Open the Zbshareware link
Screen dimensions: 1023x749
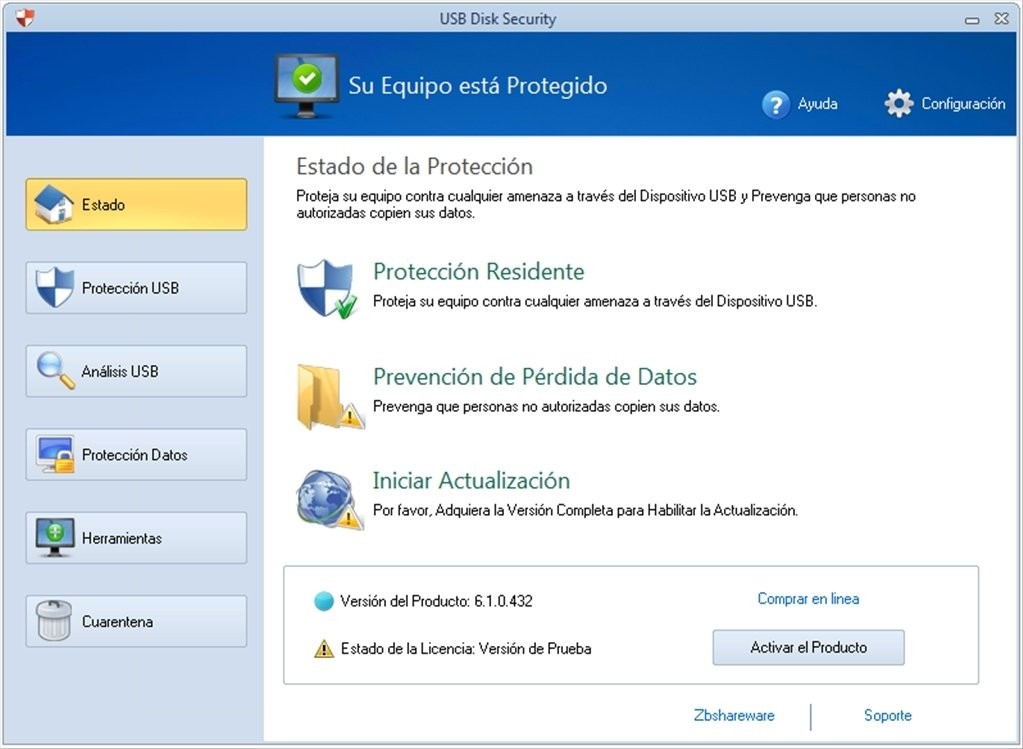734,715
